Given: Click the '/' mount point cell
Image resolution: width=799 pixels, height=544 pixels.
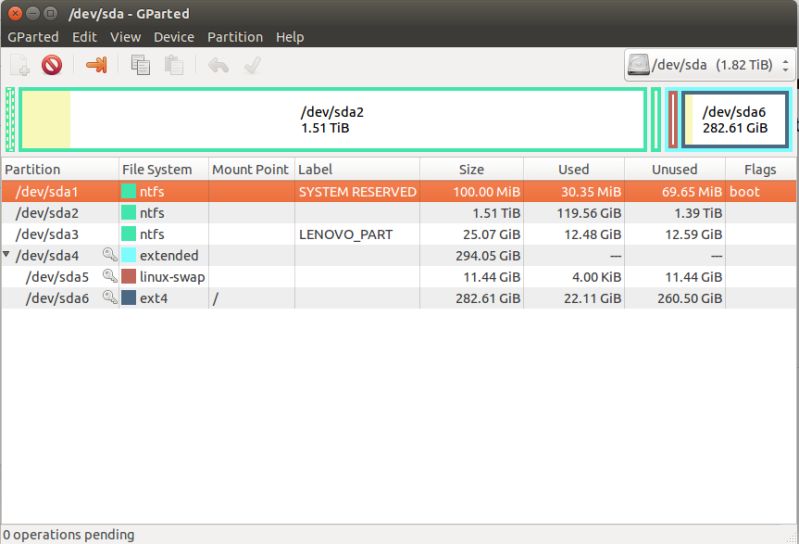Looking at the screenshot, I should [x=252, y=298].
